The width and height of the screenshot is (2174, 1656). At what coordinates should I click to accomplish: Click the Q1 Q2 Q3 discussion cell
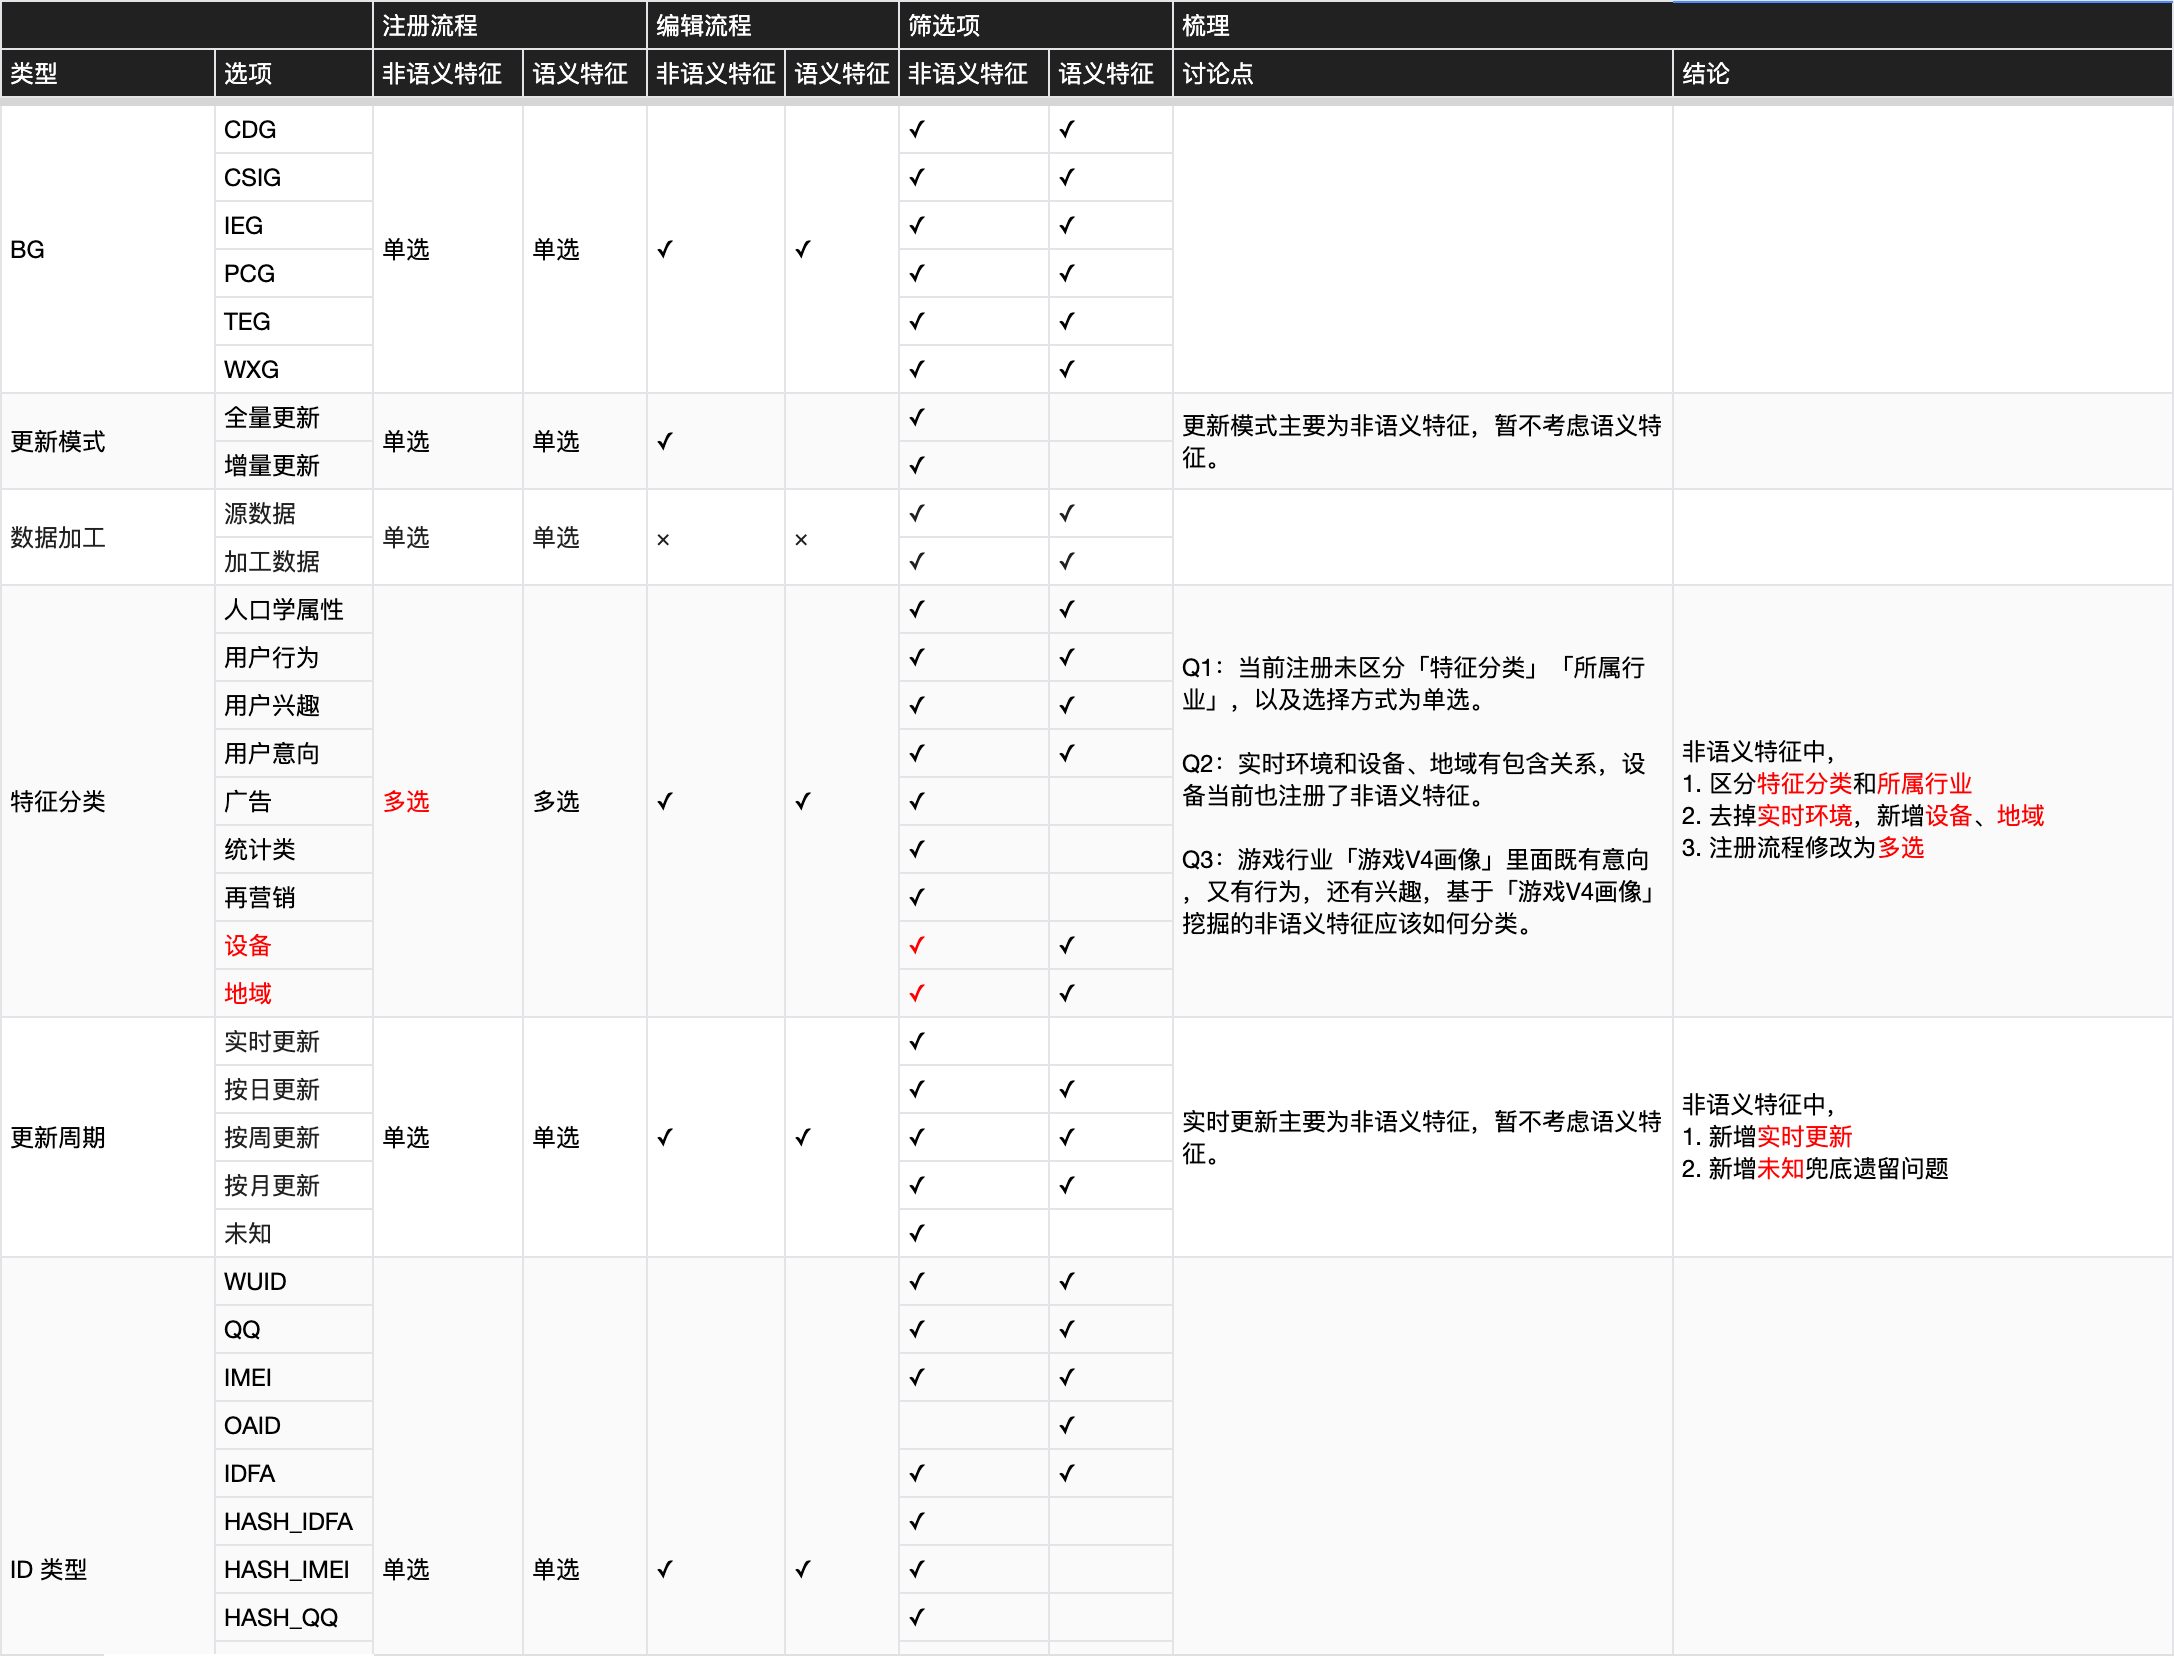coord(1422,801)
